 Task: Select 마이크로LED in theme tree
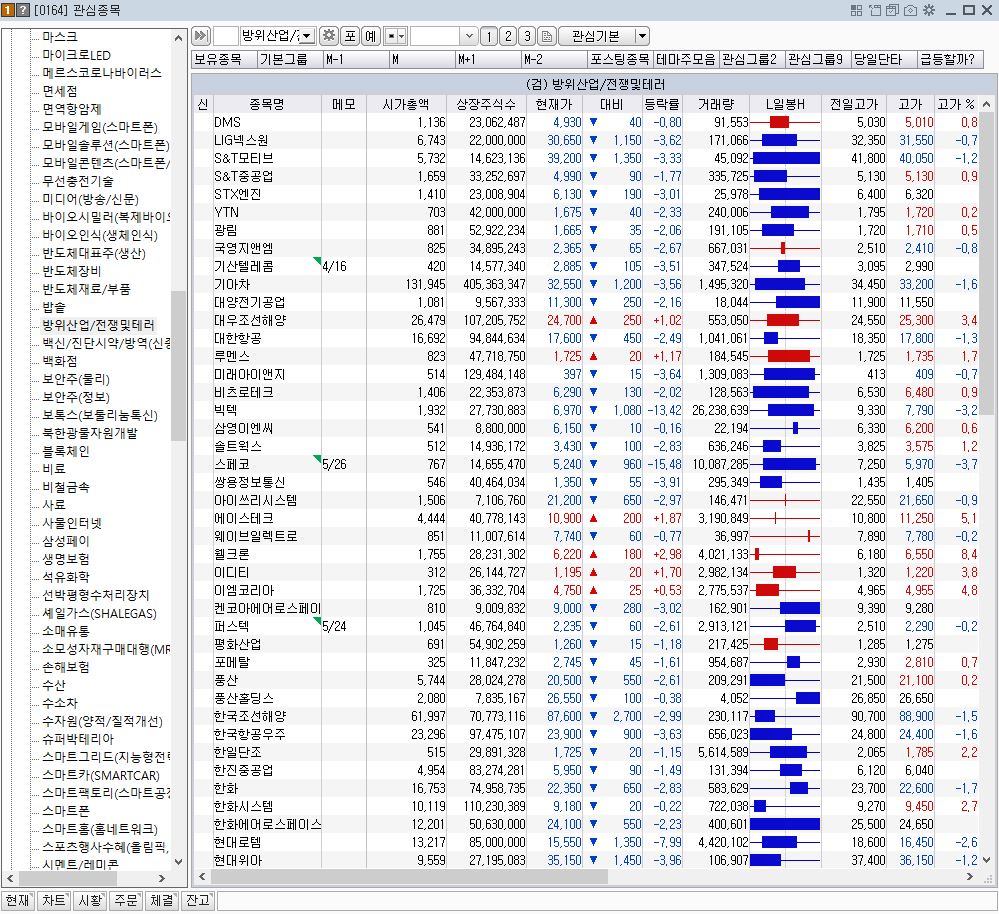point(76,55)
